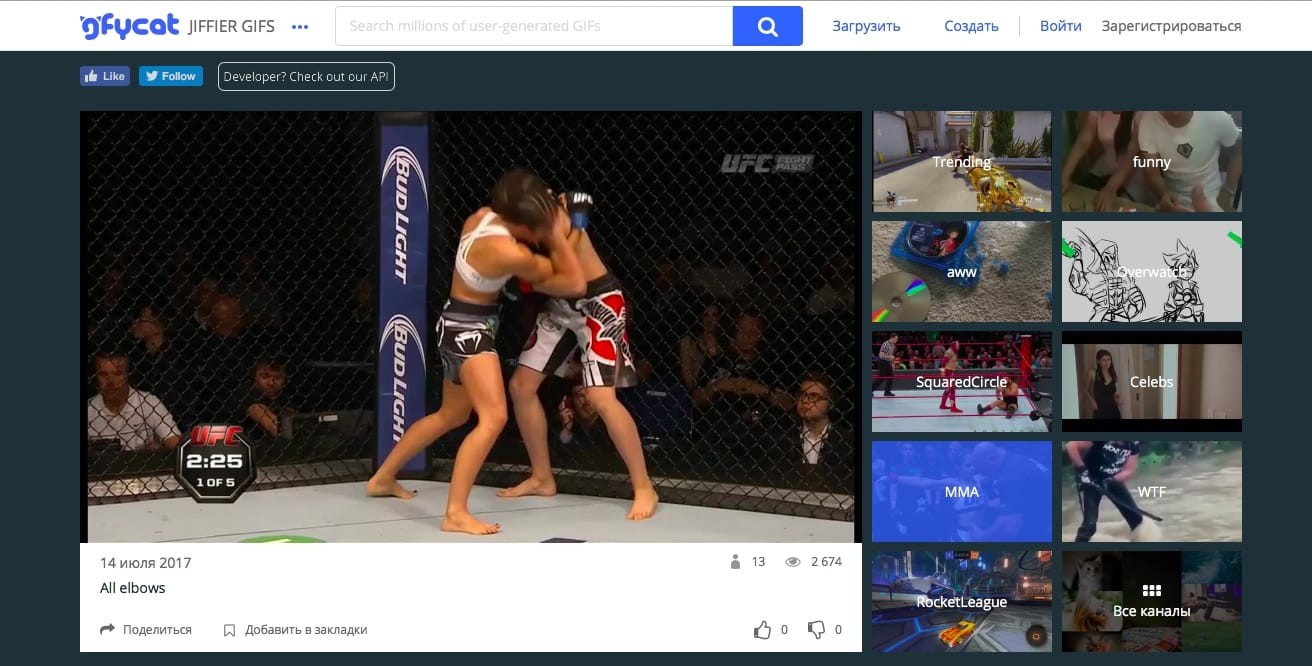1312x666 pixels.
Task: Click the All elbows title text
Action: pyautogui.click(x=133, y=588)
